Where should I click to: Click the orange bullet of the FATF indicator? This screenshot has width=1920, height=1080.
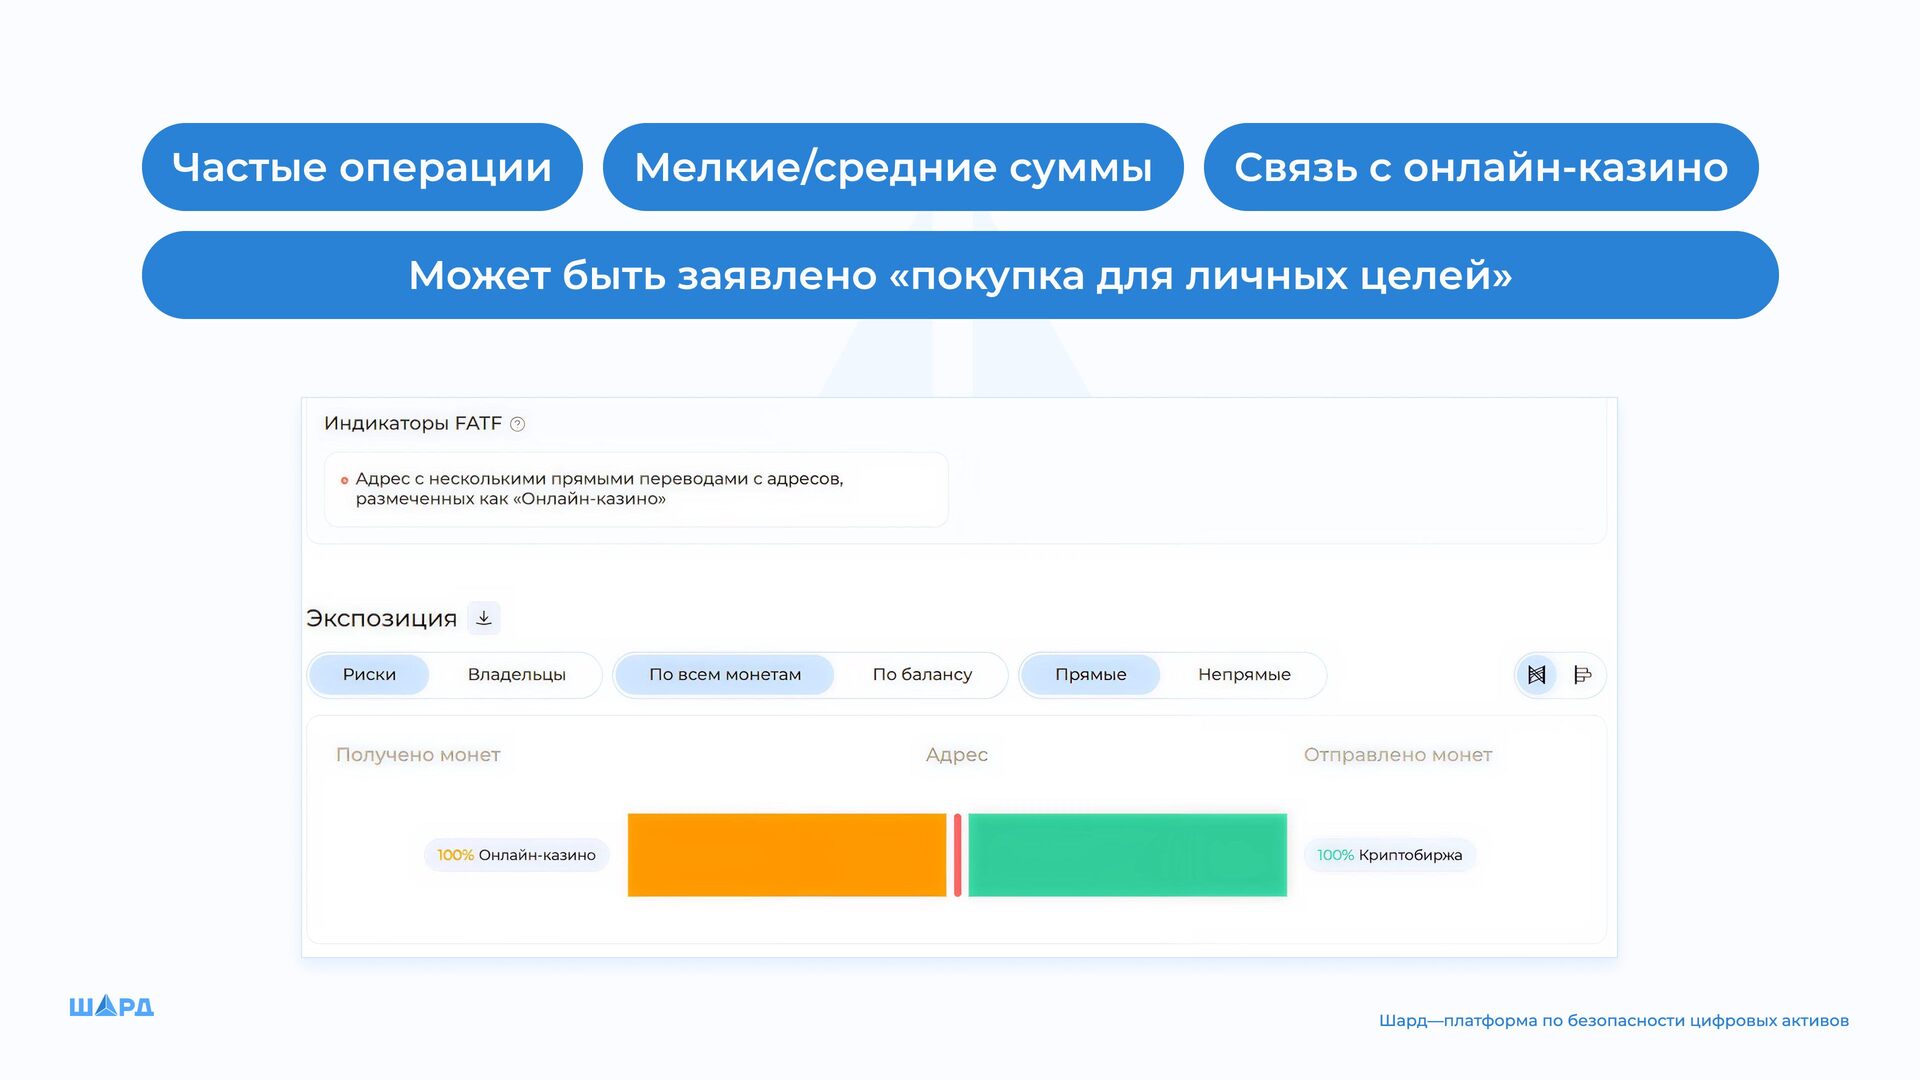click(344, 481)
